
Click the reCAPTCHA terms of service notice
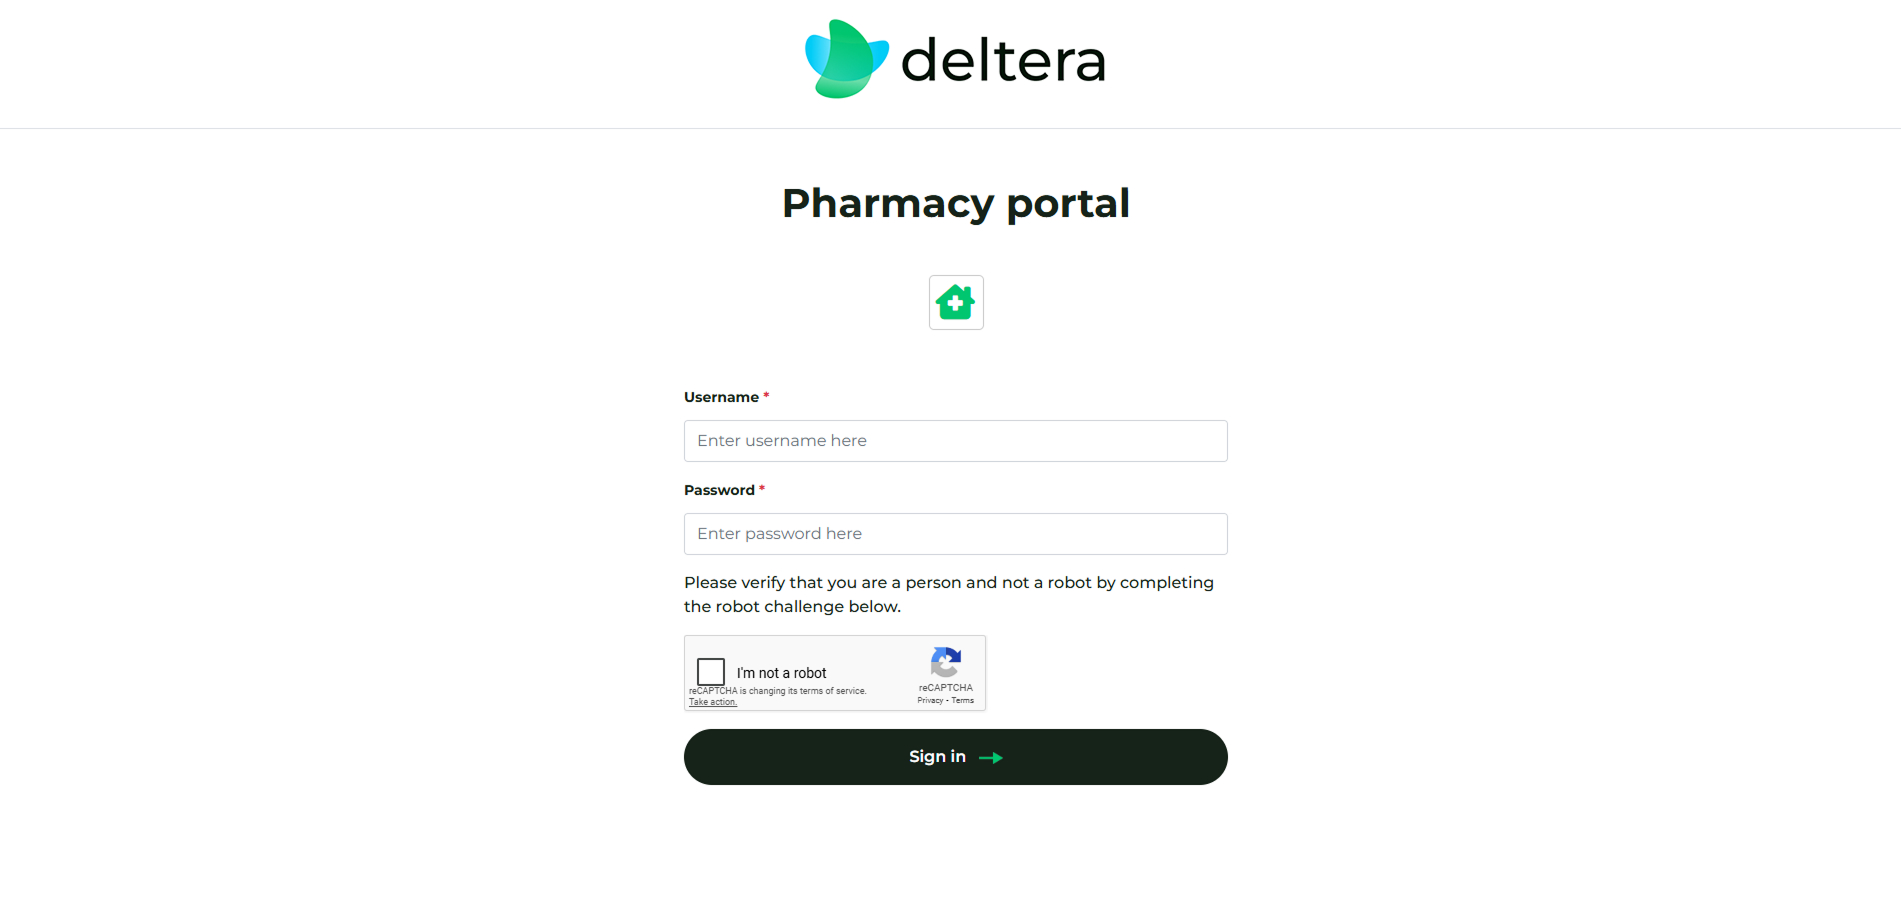coord(778,691)
